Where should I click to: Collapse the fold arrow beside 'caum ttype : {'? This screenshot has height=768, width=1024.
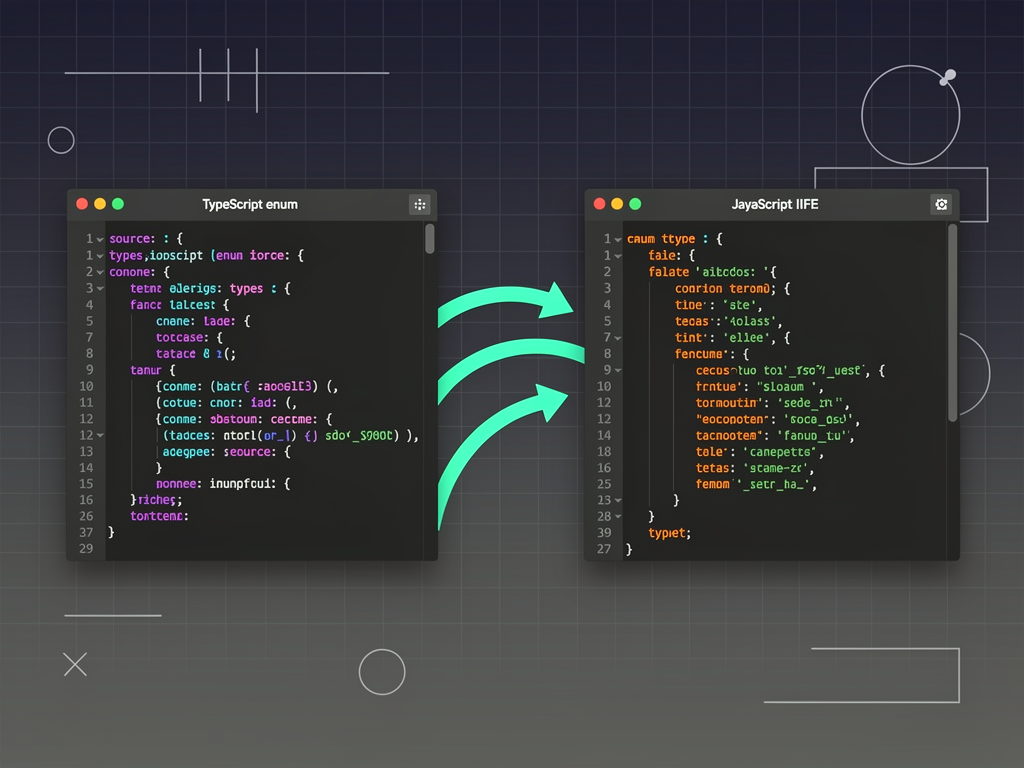[617, 240]
